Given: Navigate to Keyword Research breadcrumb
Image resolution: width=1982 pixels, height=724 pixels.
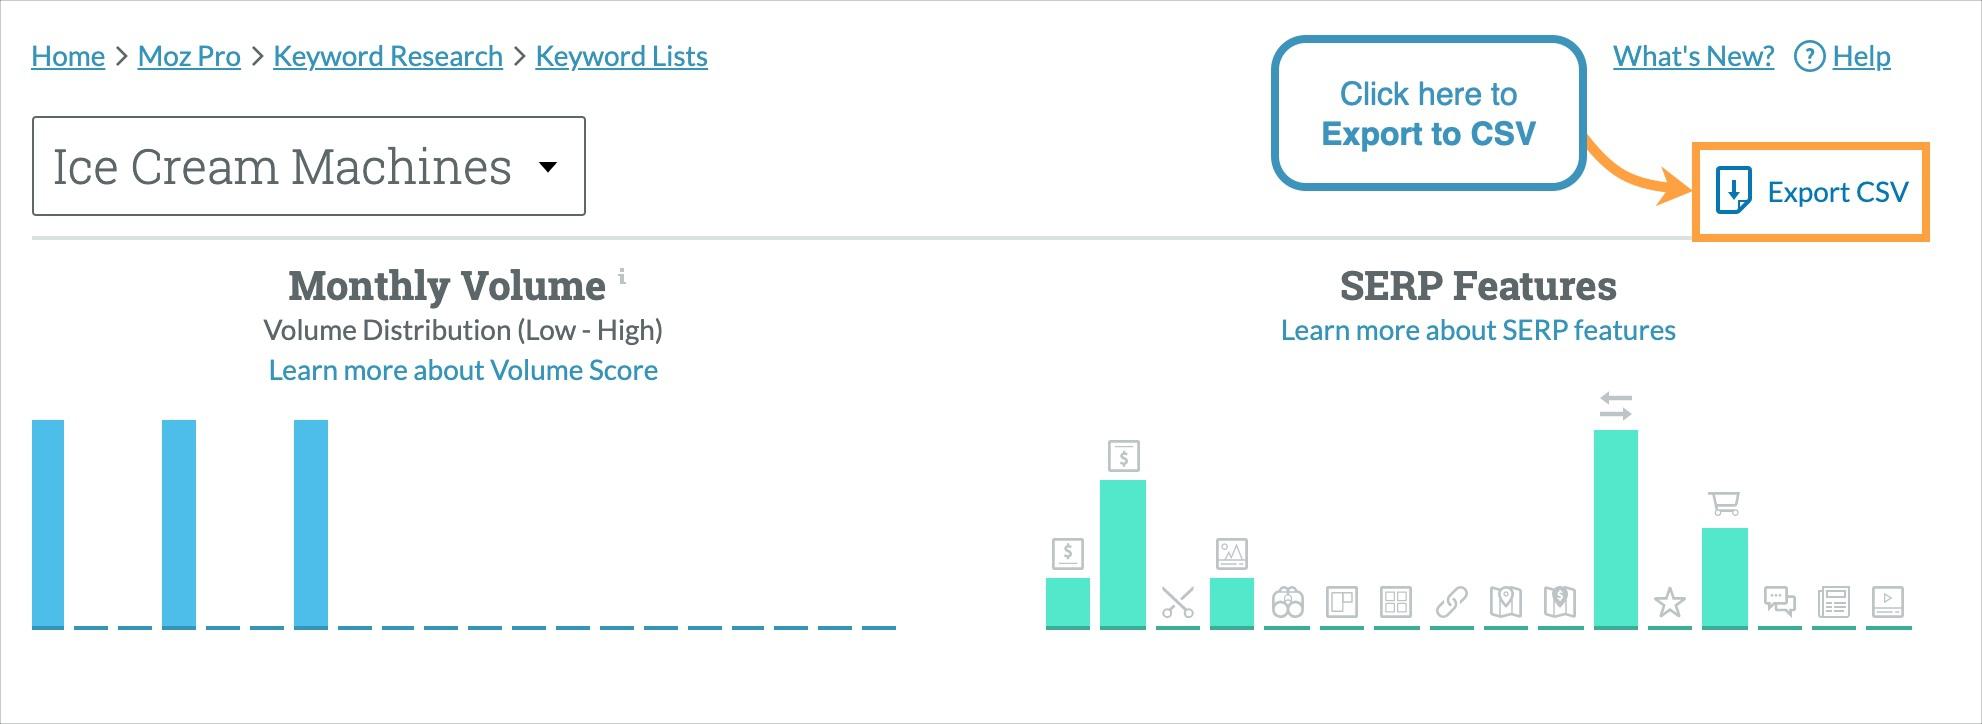Looking at the screenshot, I should pos(387,56).
